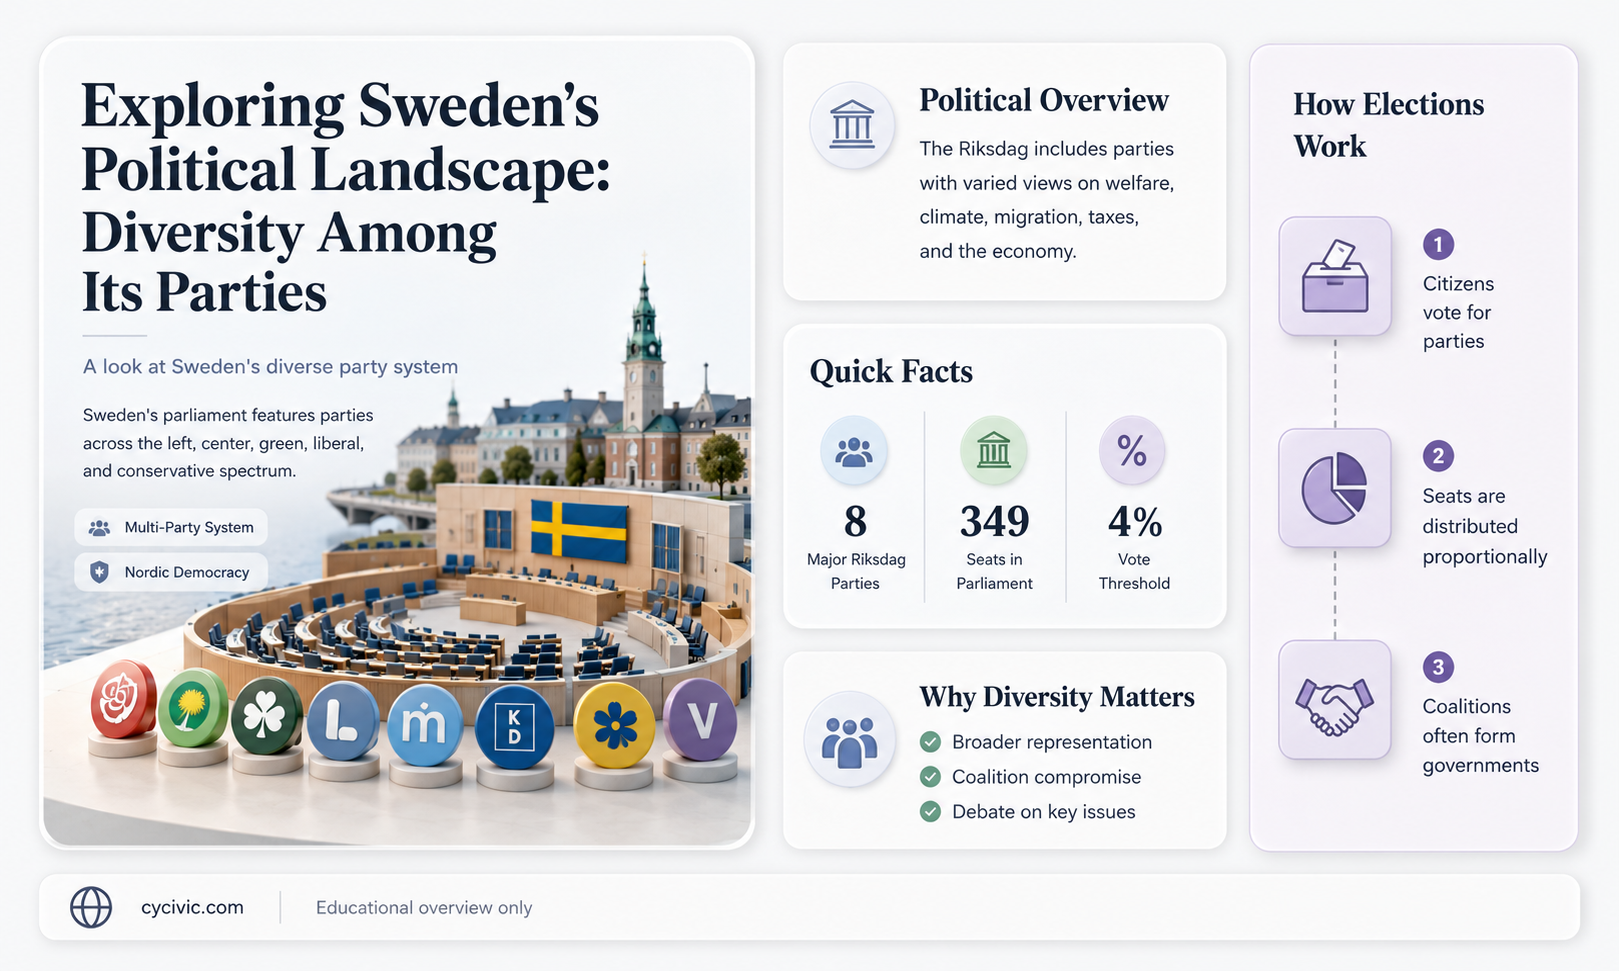The height and width of the screenshot is (971, 1619).
Task: Click the number 8 statistic
Action: 855,521
